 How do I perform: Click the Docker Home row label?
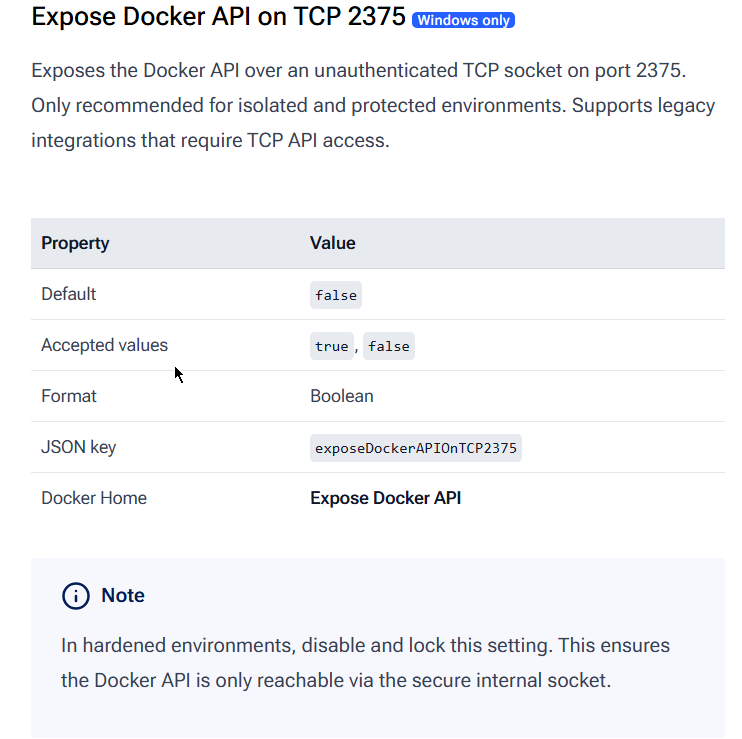click(94, 498)
